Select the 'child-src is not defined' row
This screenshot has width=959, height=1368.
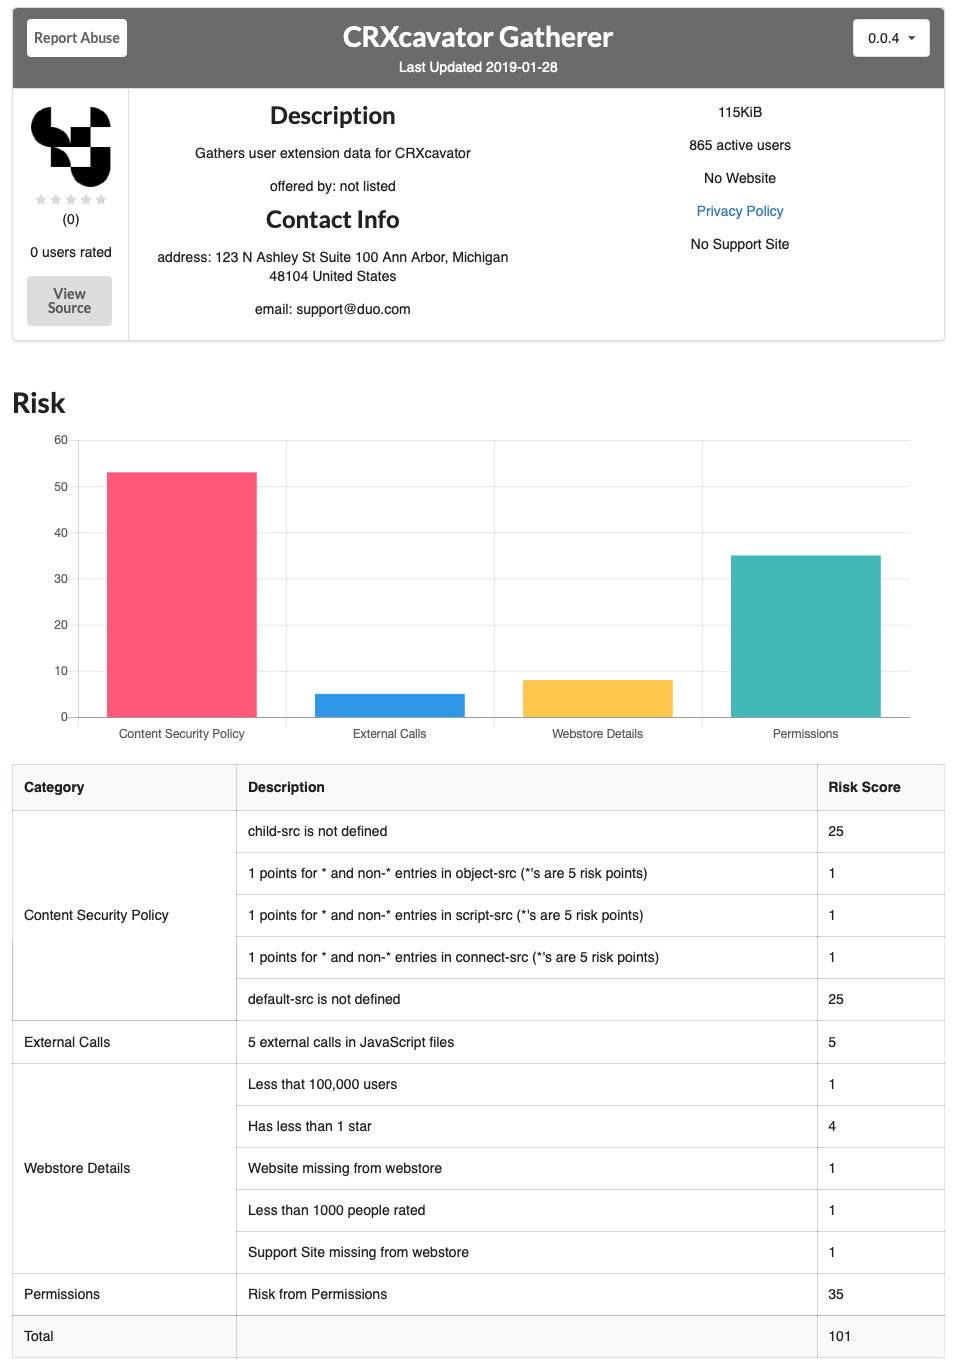318,831
